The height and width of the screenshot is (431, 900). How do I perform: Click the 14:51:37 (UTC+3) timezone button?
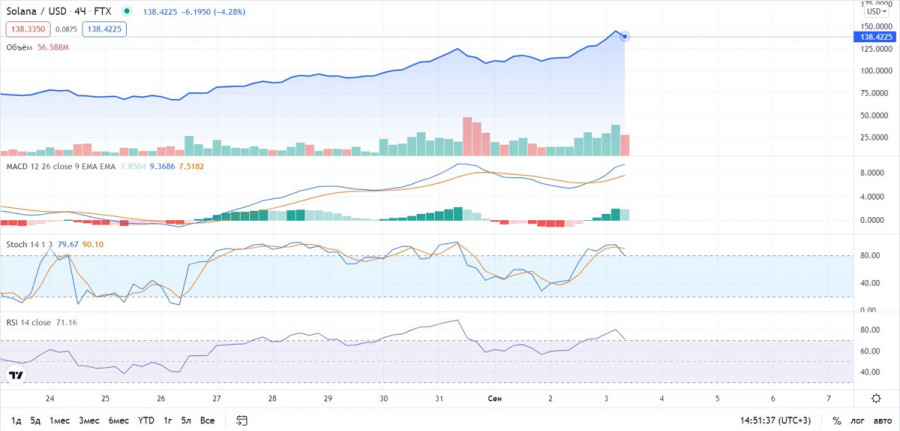point(777,421)
